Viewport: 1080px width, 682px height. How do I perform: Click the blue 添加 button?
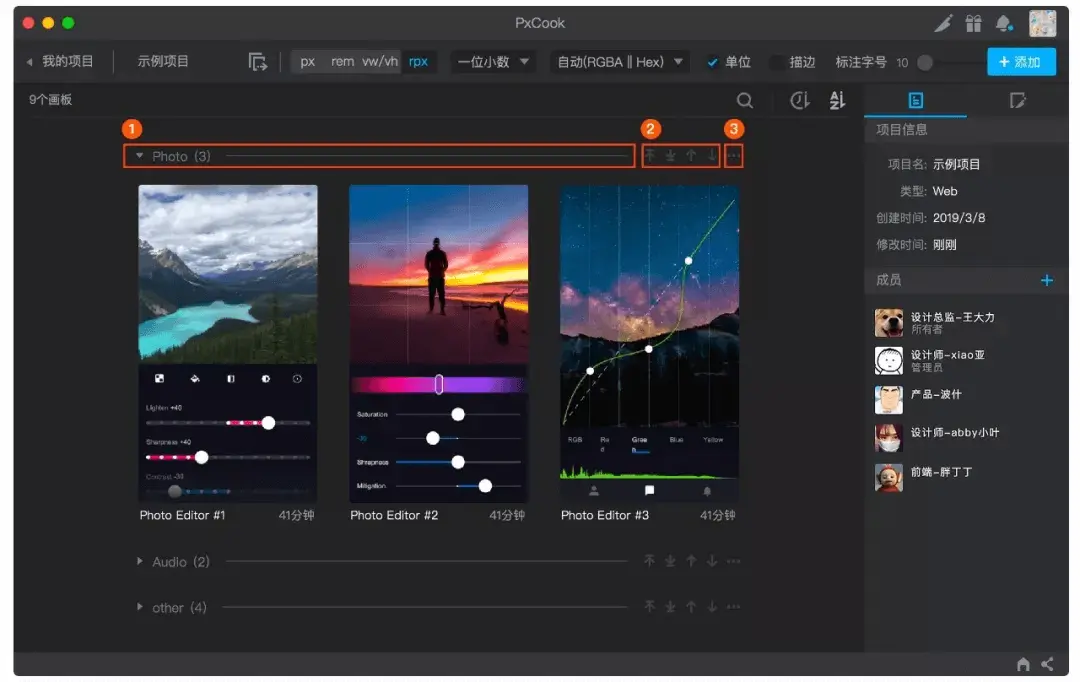1020,62
